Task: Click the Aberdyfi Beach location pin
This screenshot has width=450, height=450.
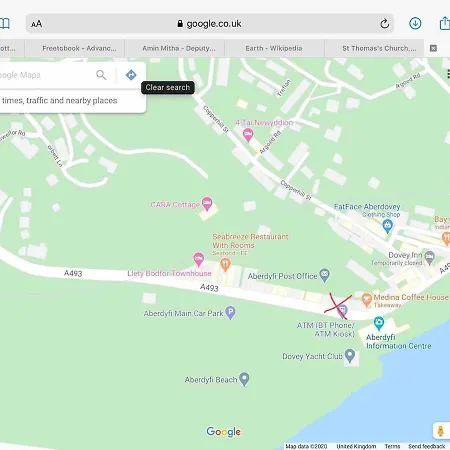Action: click(244, 379)
